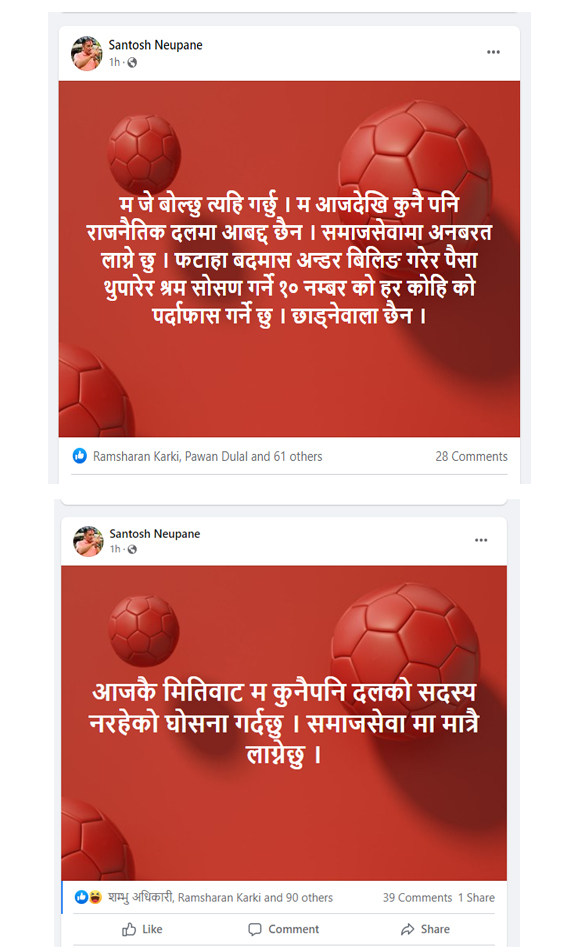Click the Comment button on the second post
566x947 pixels.
coord(283,929)
